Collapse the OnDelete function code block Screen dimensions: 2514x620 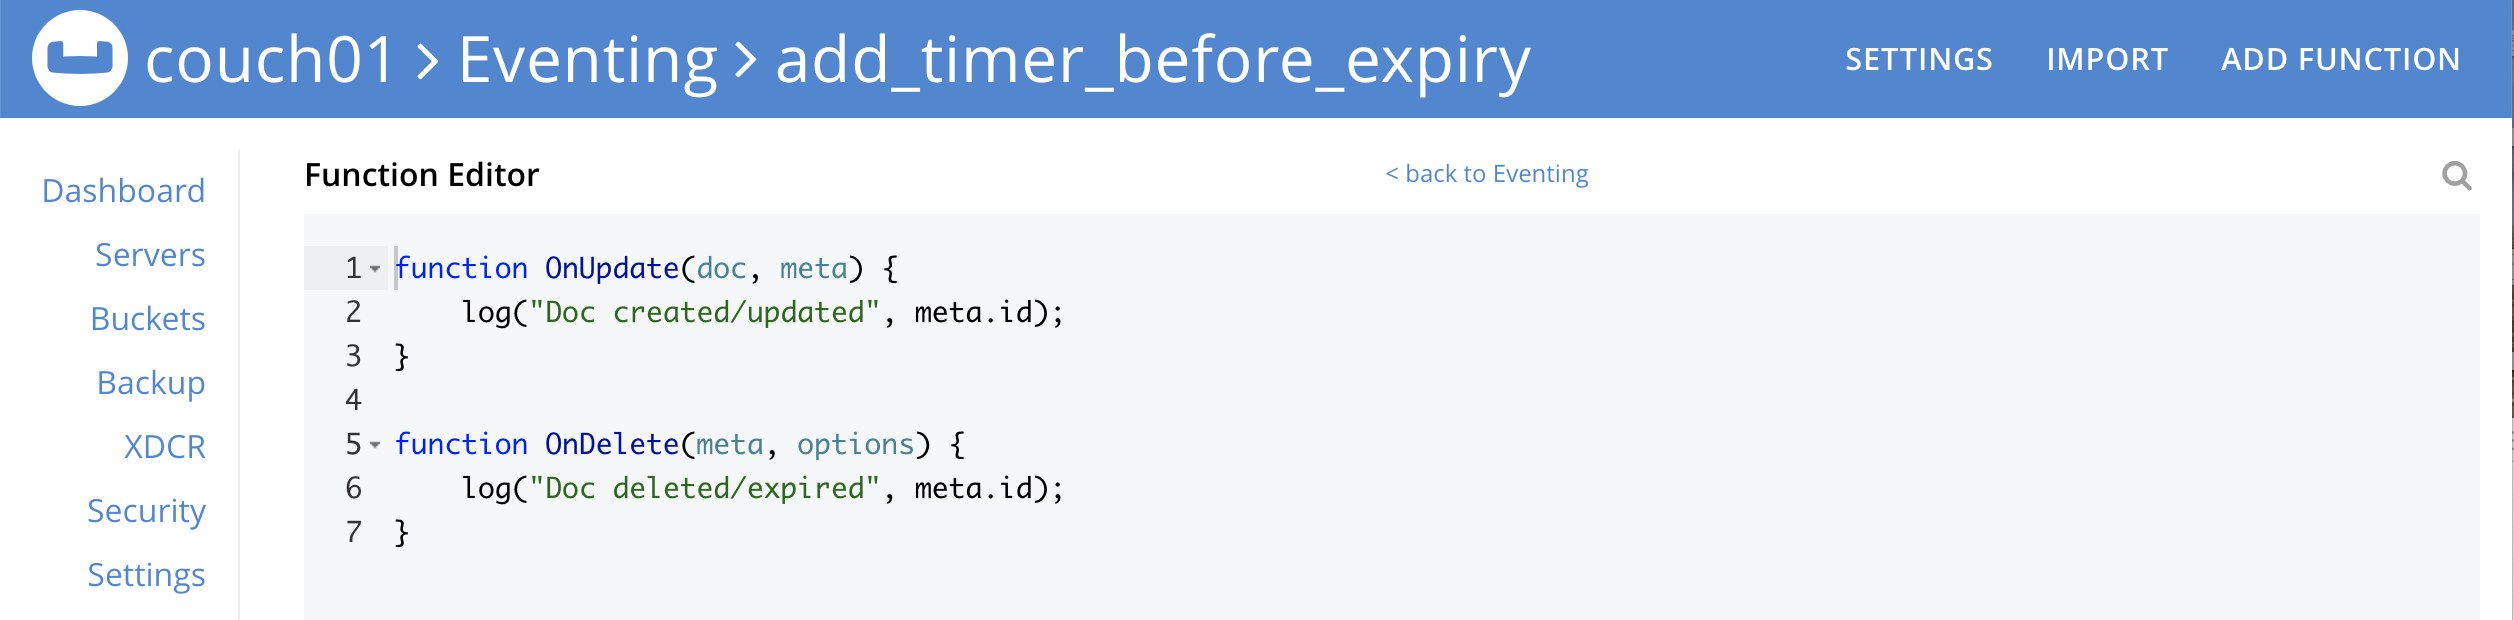tap(375, 446)
